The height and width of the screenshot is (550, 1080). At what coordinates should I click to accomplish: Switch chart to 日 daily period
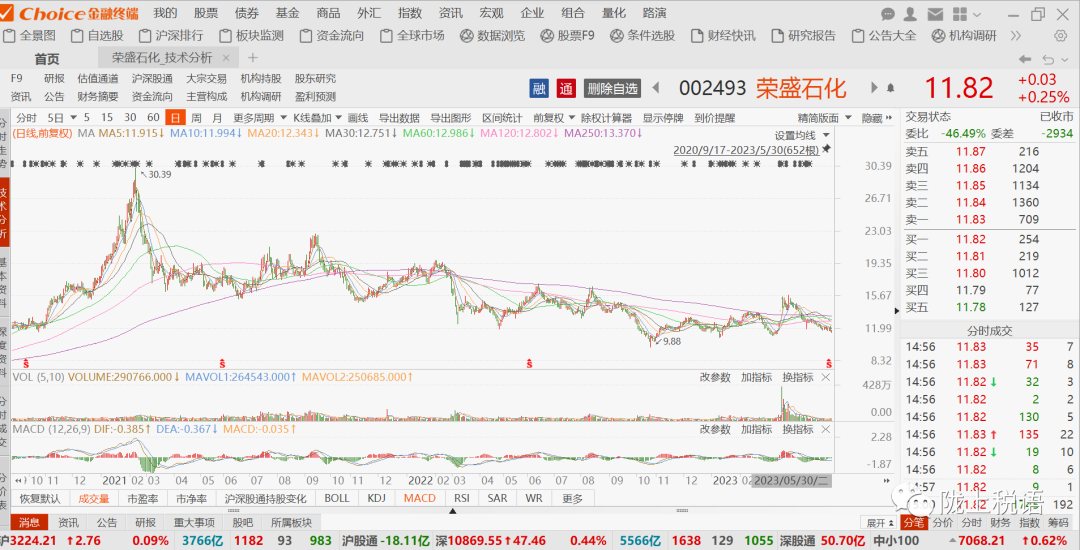177,118
